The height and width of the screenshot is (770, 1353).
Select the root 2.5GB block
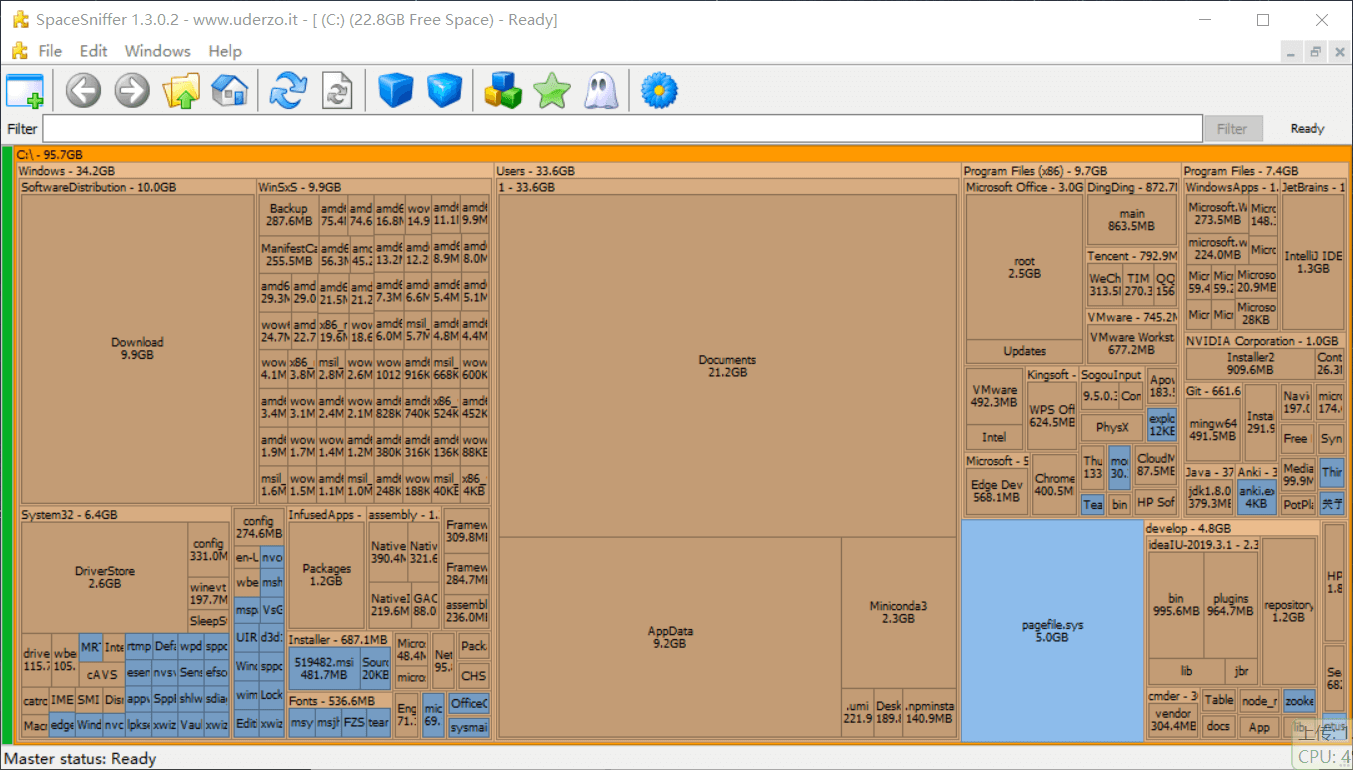pyautogui.click(x=1024, y=267)
